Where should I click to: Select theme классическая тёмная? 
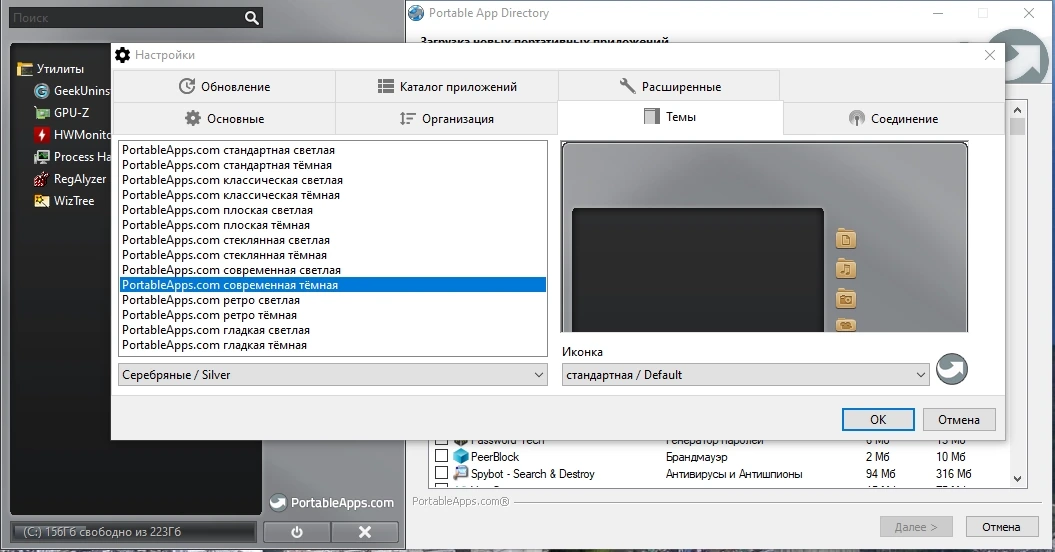332,195
